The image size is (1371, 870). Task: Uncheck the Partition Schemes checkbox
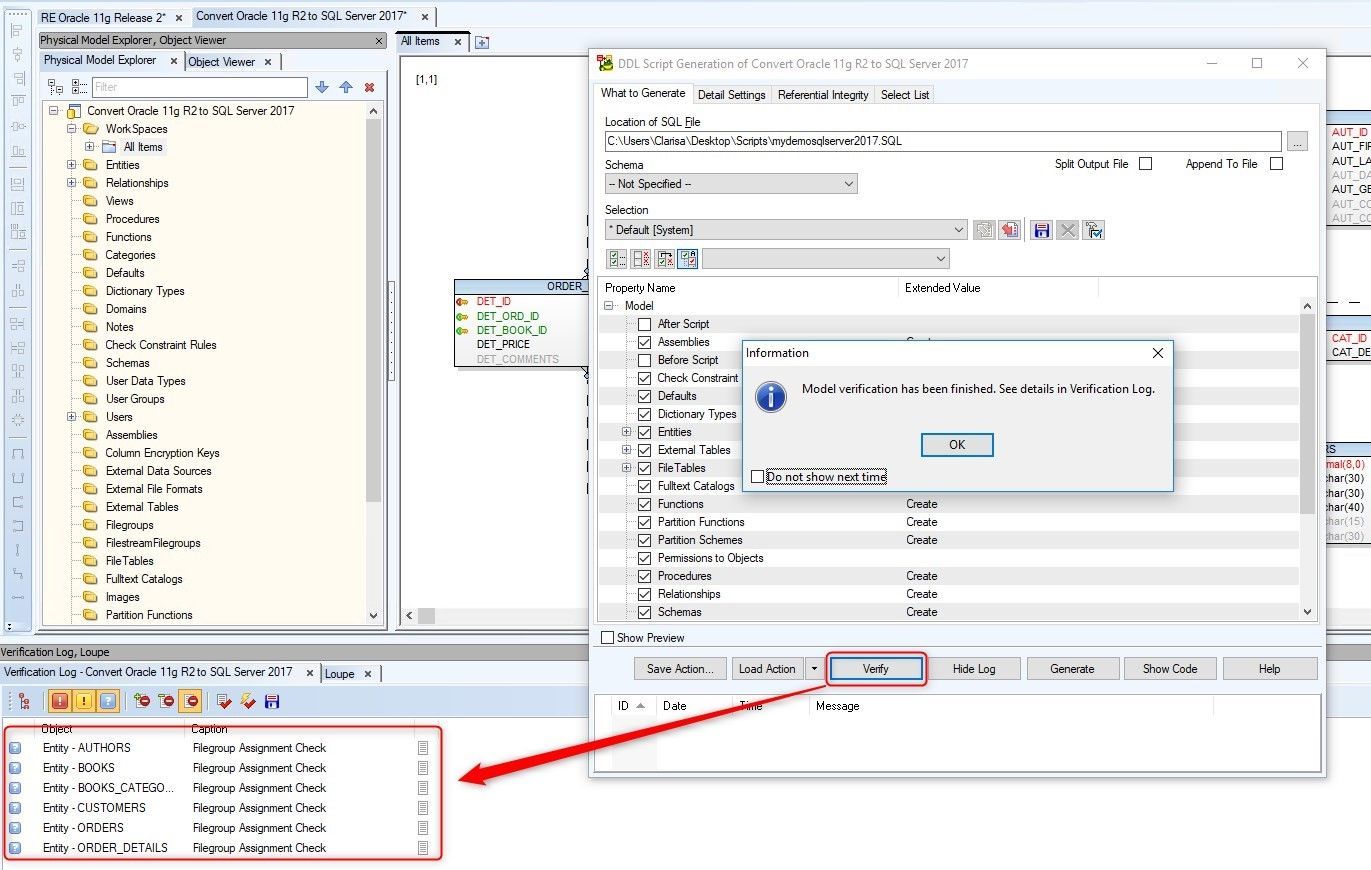pos(645,540)
